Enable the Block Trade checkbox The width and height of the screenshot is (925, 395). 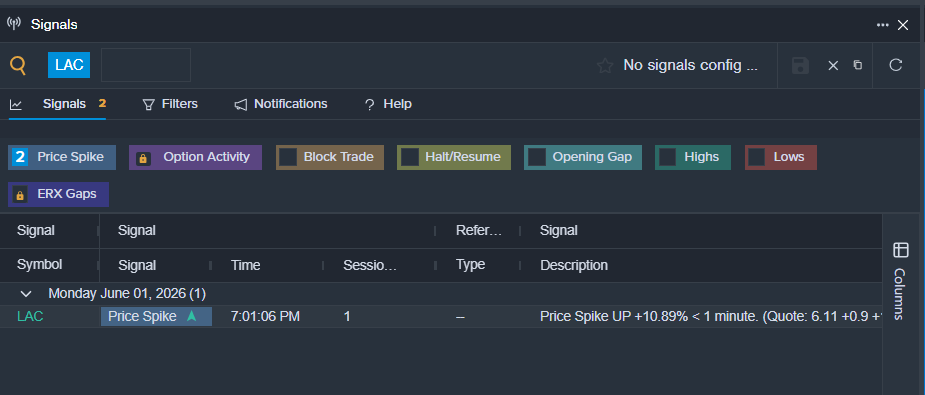coord(288,157)
